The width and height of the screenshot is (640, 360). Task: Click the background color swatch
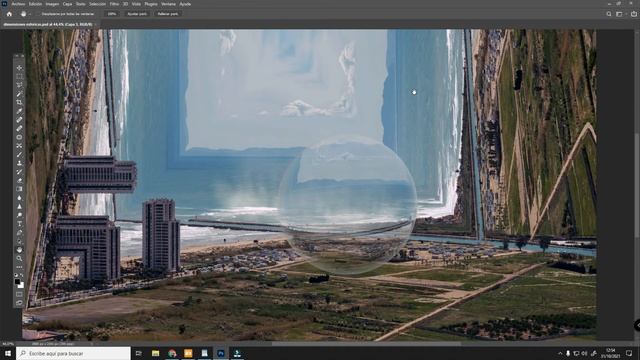pos(21,285)
